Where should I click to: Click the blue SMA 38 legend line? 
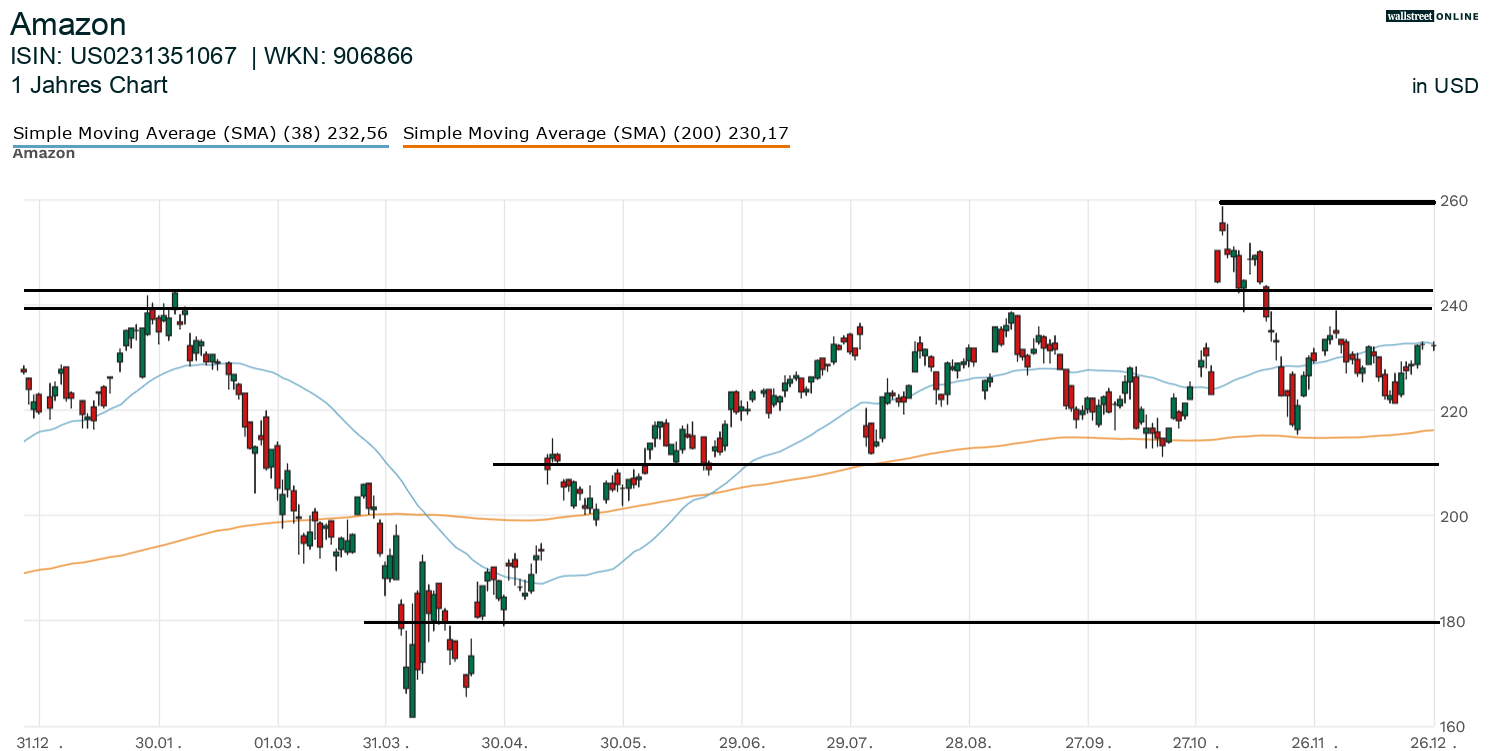tap(200, 147)
